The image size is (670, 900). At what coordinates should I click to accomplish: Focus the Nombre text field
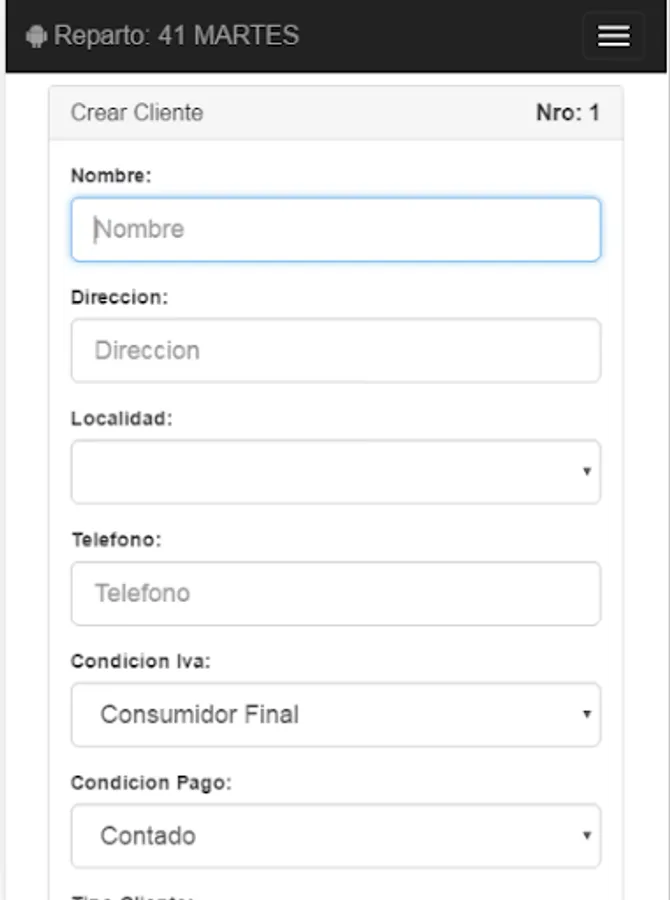335,229
